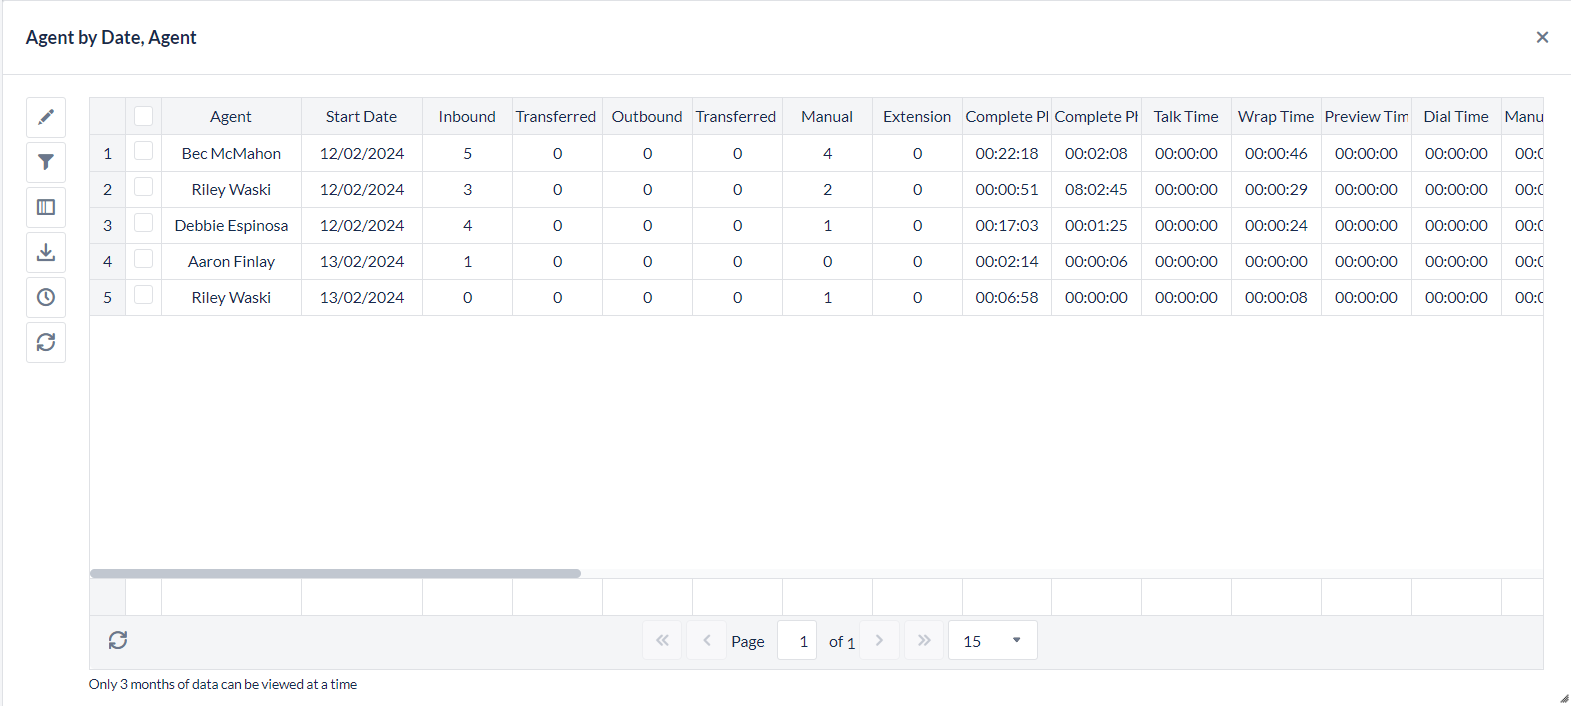Sort by the Start Date column header
The height and width of the screenshot is (706, 1571).
[x=361, y=117]
